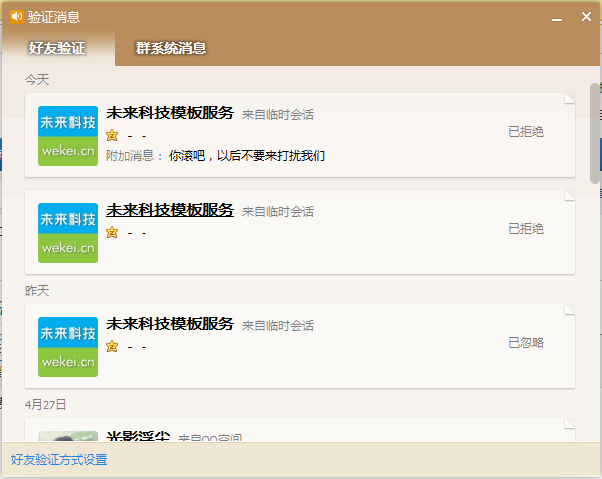Screen dimensions: 602x479
Task: Click 来自临时会话 label in the 已忽略 card
Action: pyautogui.click(x=278, y=325)
